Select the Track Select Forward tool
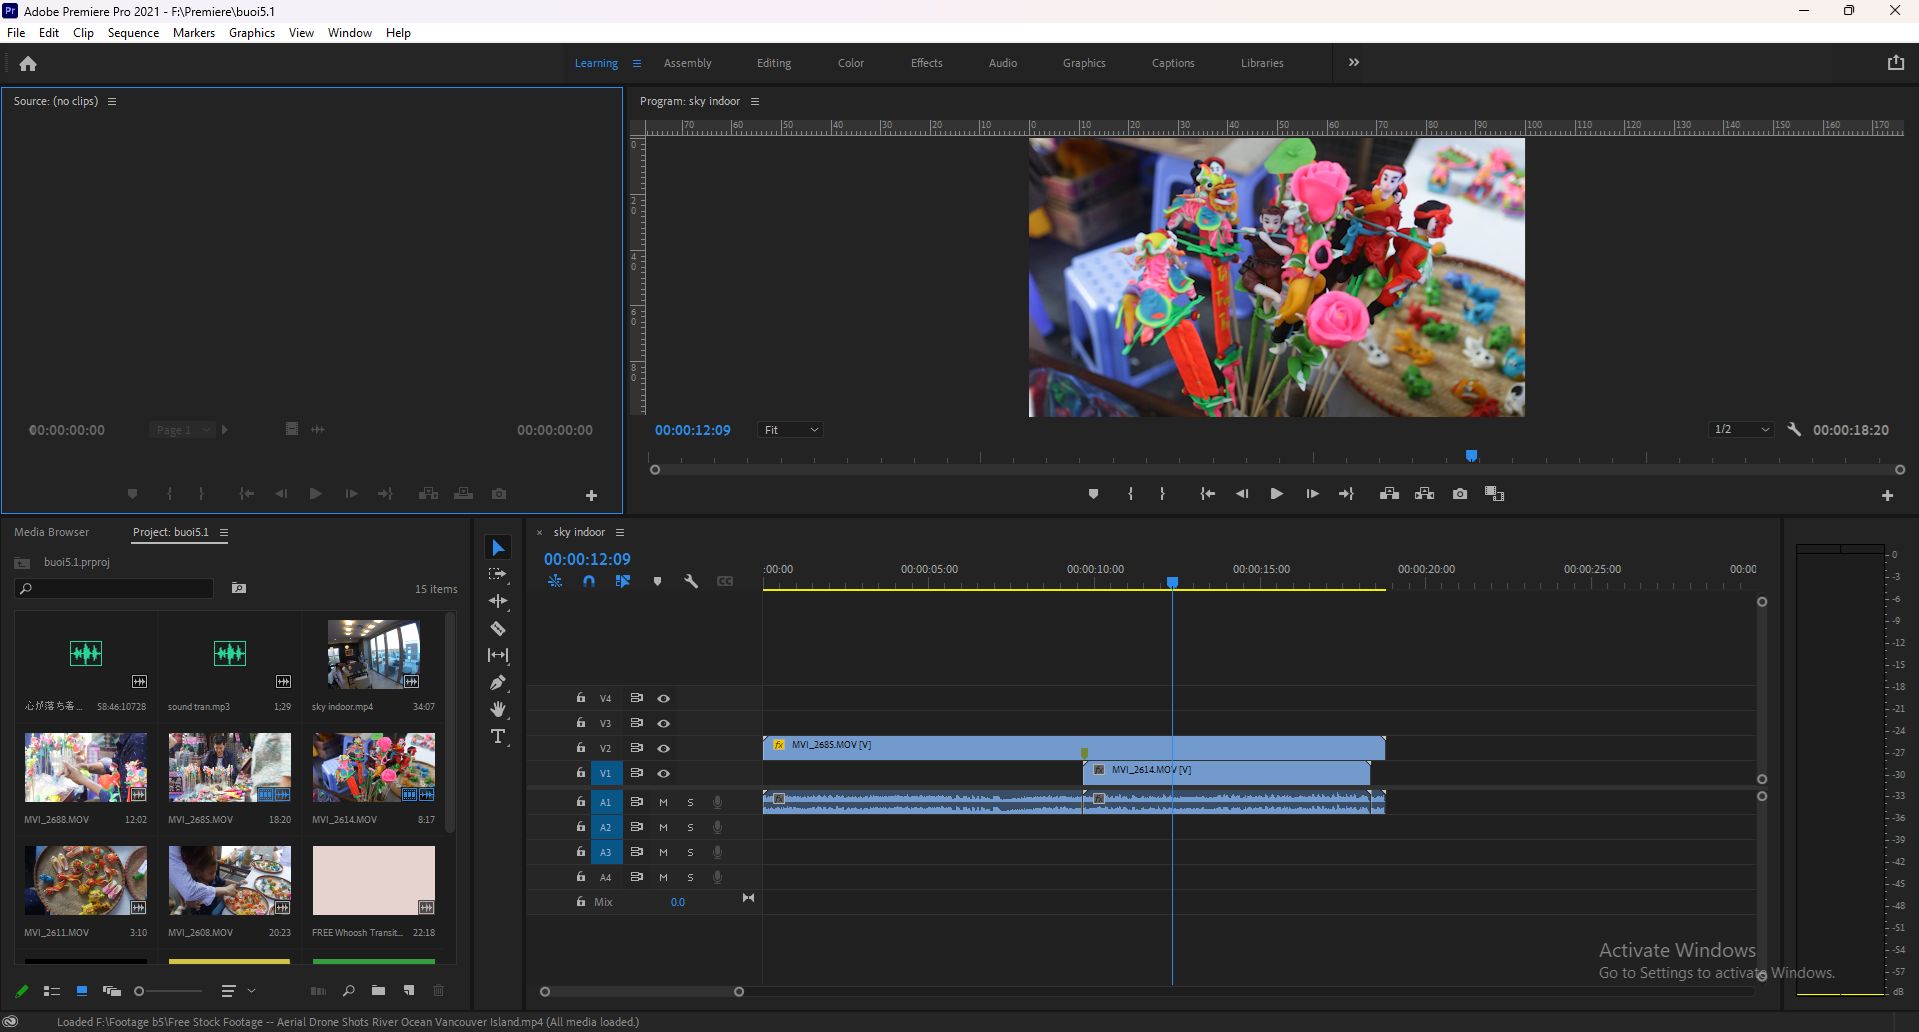 point(498,574)
